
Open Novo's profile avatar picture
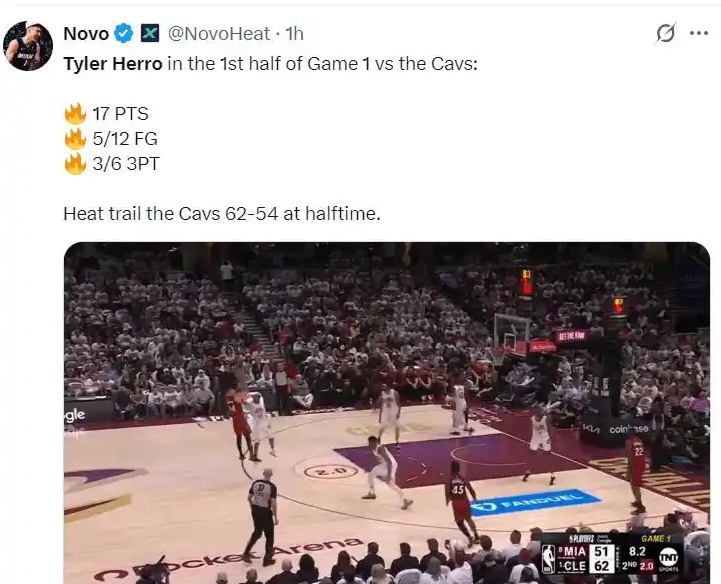(x=28, y=46)
